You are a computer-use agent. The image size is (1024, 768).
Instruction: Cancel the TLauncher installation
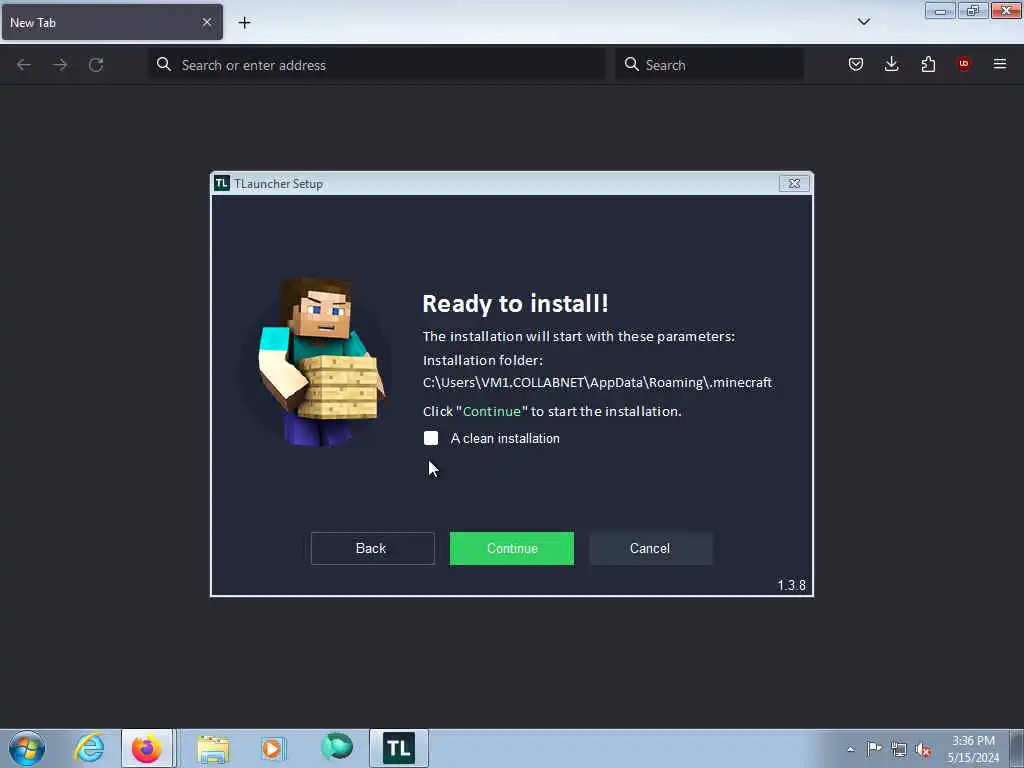(650, 549)
